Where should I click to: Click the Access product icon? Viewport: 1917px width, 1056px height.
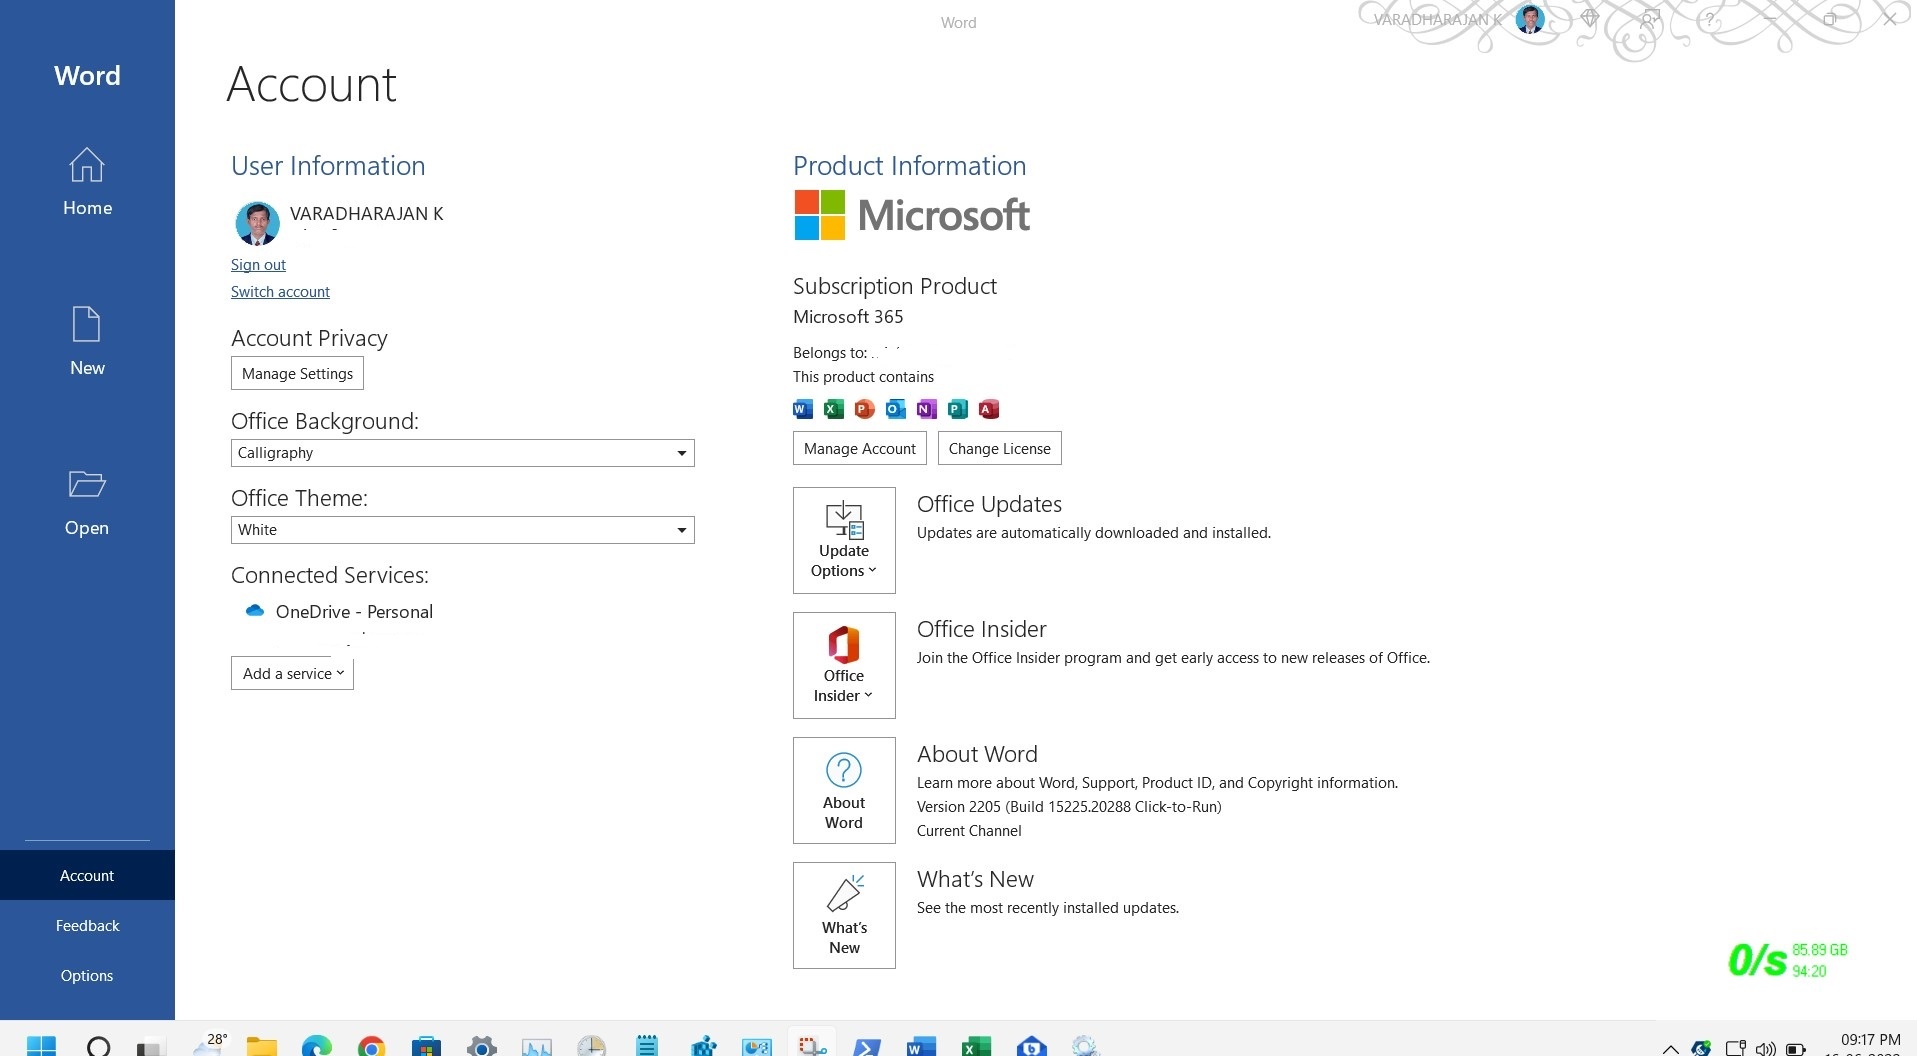989,408
